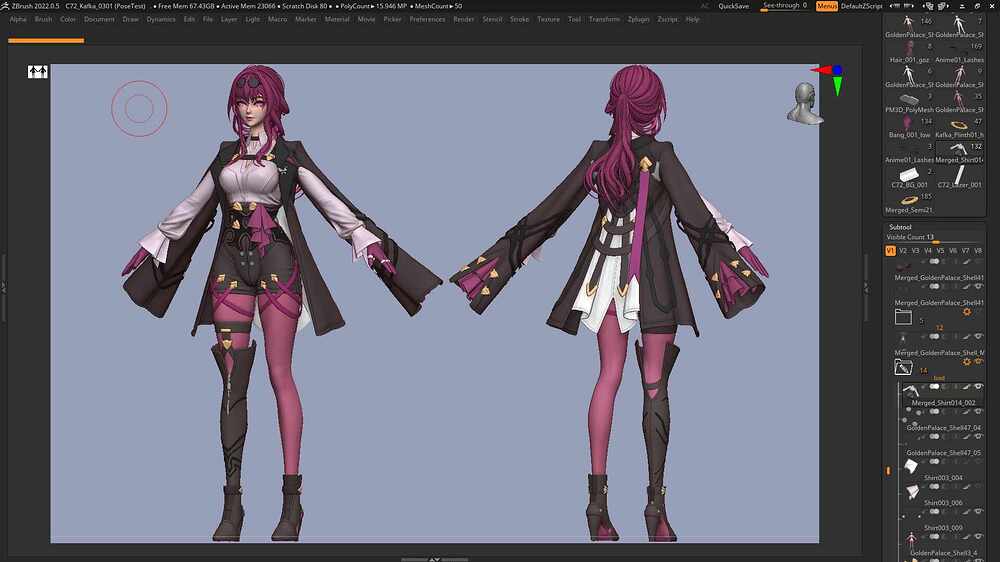1000x562 pixels.
Task: Click the QuickSave button
Action: click(x=733, y=6)
